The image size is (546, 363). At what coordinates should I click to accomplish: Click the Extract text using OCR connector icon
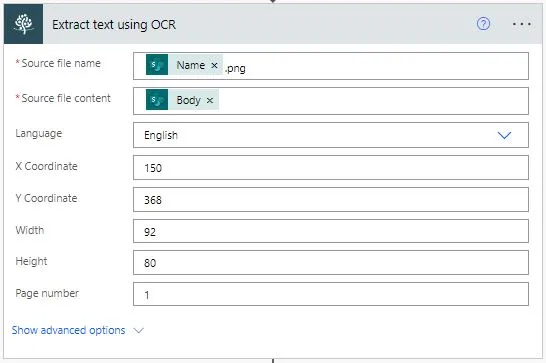coord(24,24)
